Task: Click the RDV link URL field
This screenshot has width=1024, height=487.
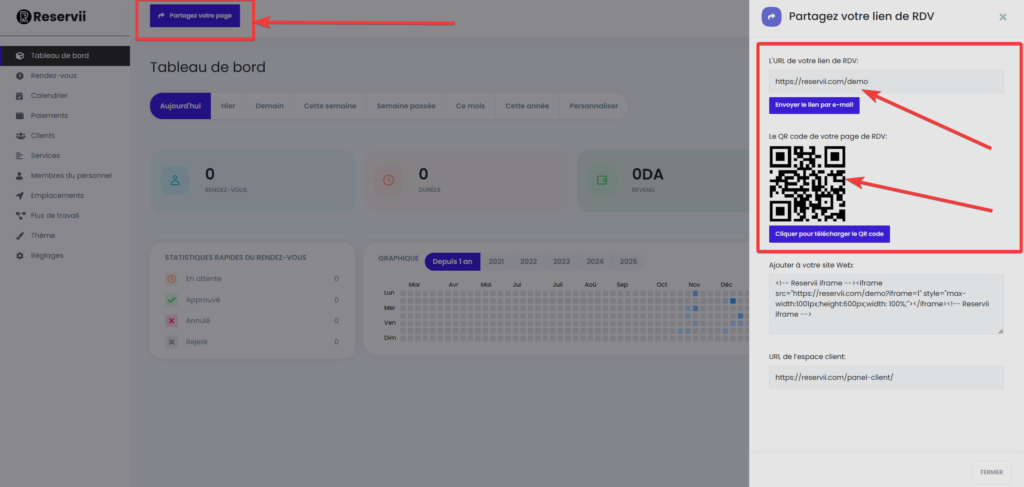Action: tap(886, 82)
